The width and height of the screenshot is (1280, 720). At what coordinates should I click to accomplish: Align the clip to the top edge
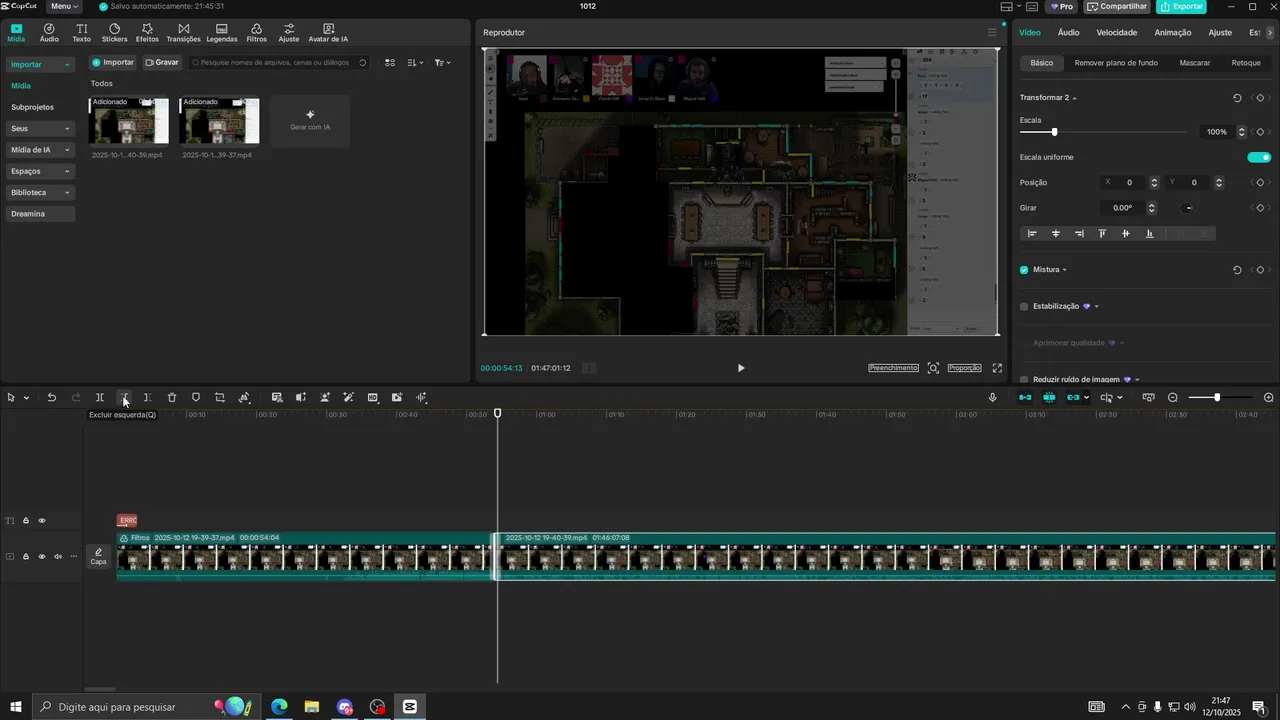(x=1103, y=233)
